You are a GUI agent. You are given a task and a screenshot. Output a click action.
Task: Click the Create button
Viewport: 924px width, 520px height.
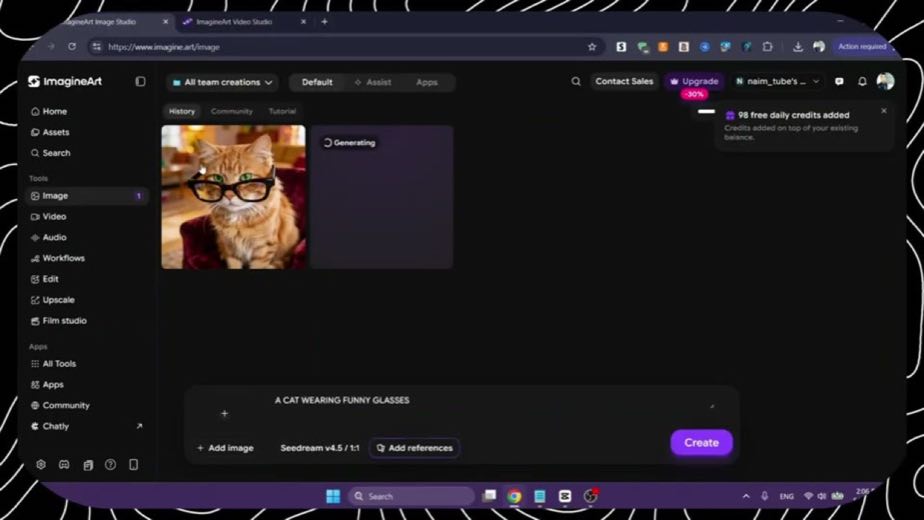701,443
